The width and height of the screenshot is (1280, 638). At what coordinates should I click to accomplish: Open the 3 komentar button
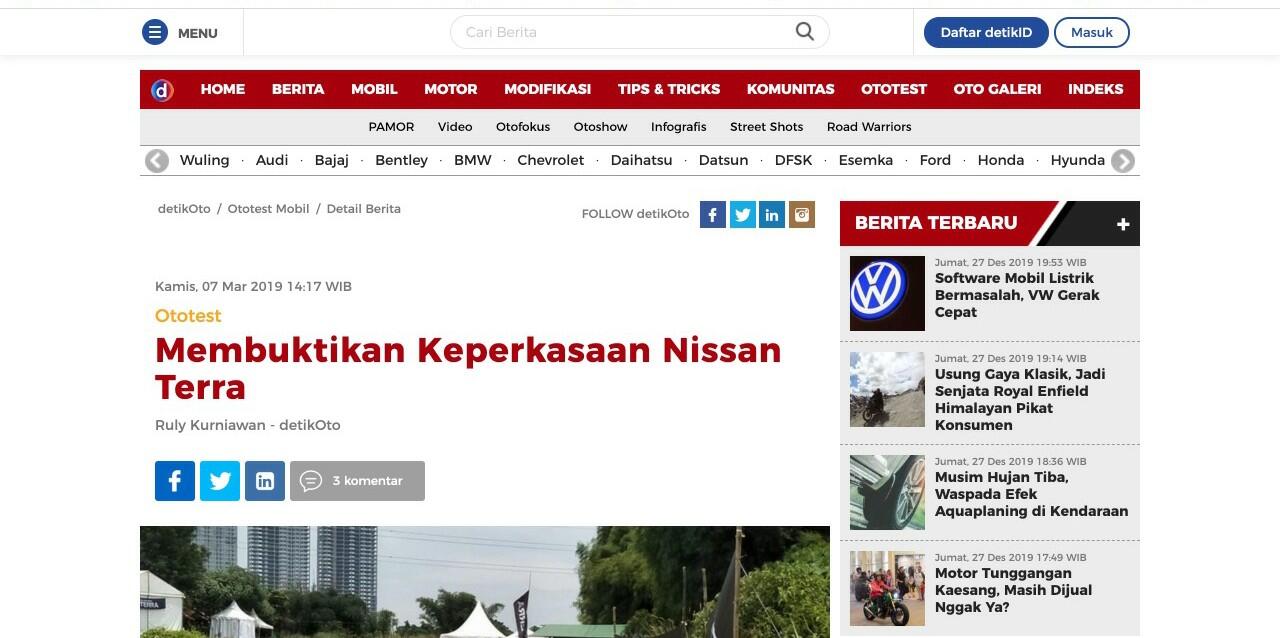point(357,481)
